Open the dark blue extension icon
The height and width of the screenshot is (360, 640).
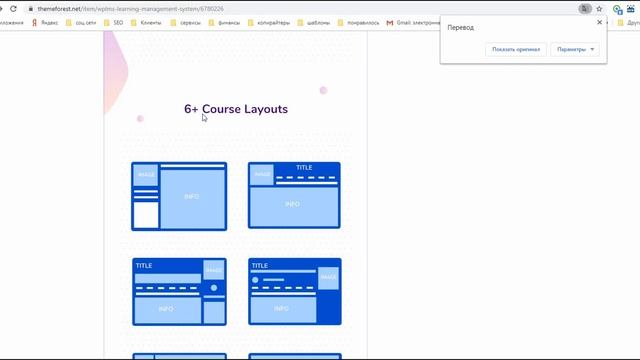click(x=631, y=9)
